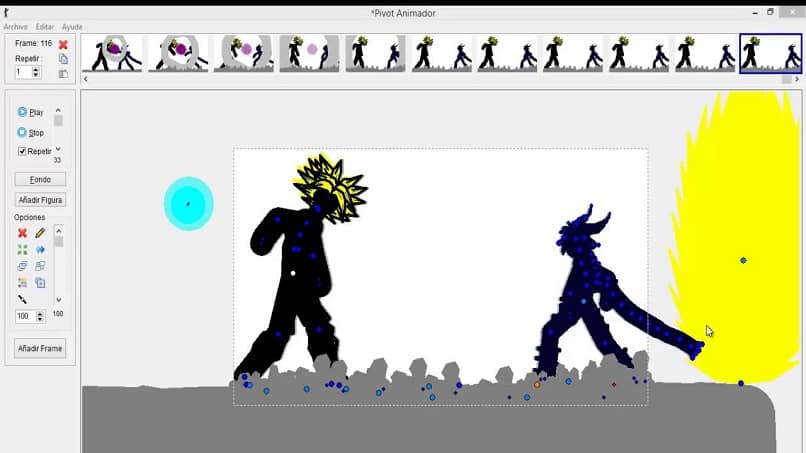Viewport: 806px width, 453px height.
Task: Duplicate the selected figure
Action: pyautogui.click(x=40, y=283)
